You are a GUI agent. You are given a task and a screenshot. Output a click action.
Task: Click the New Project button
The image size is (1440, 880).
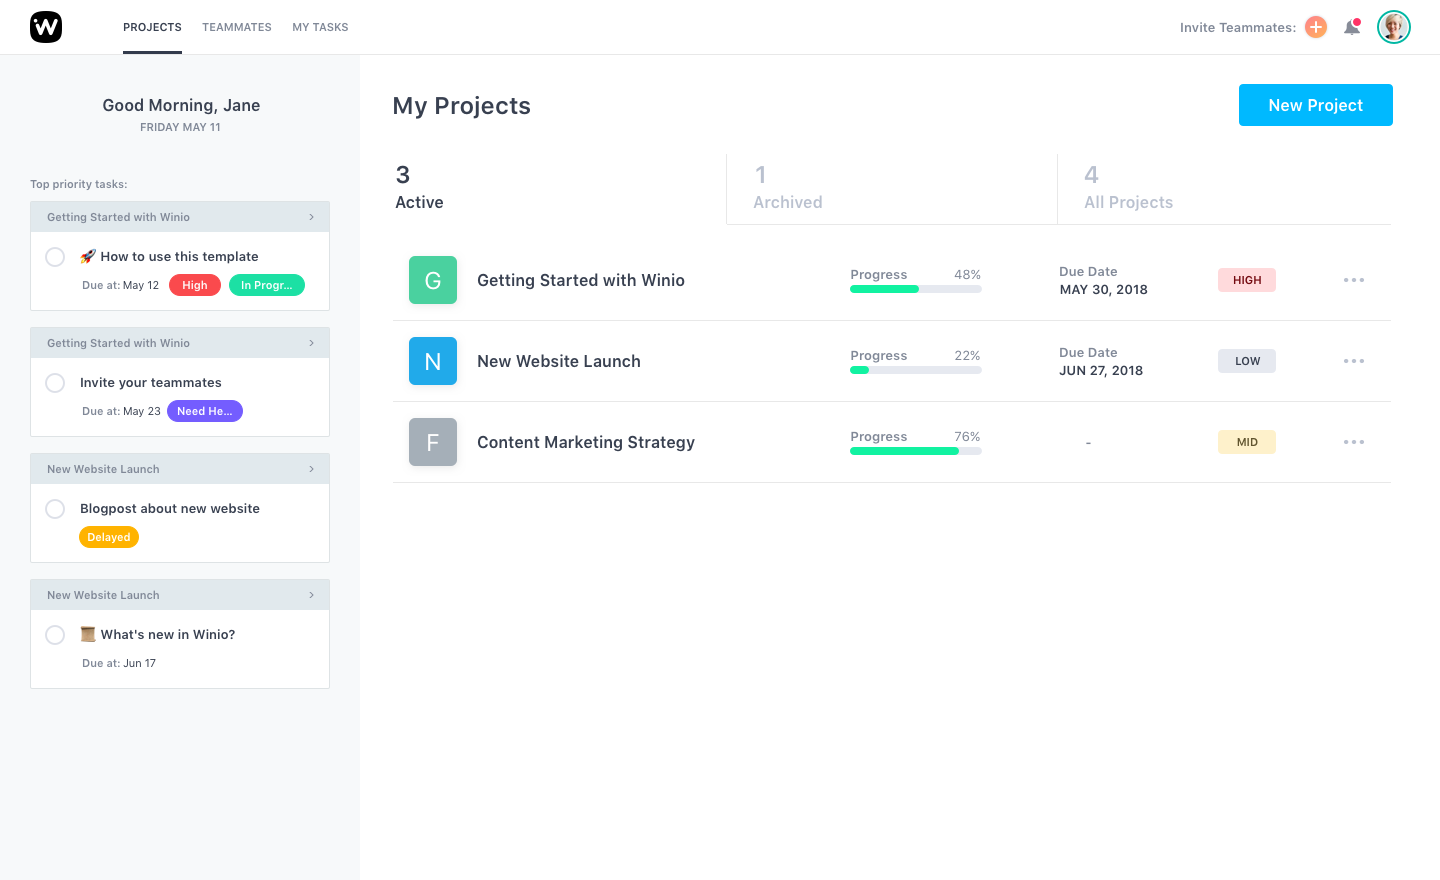(1315, 105)
